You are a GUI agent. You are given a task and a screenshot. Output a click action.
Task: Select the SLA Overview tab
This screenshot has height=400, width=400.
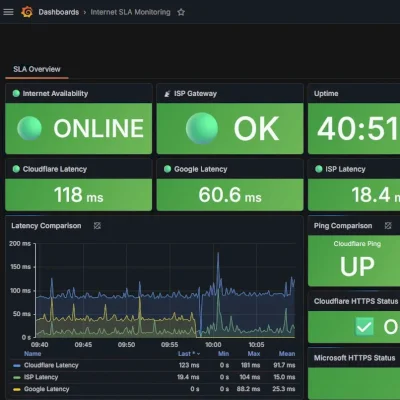point(37,69)
